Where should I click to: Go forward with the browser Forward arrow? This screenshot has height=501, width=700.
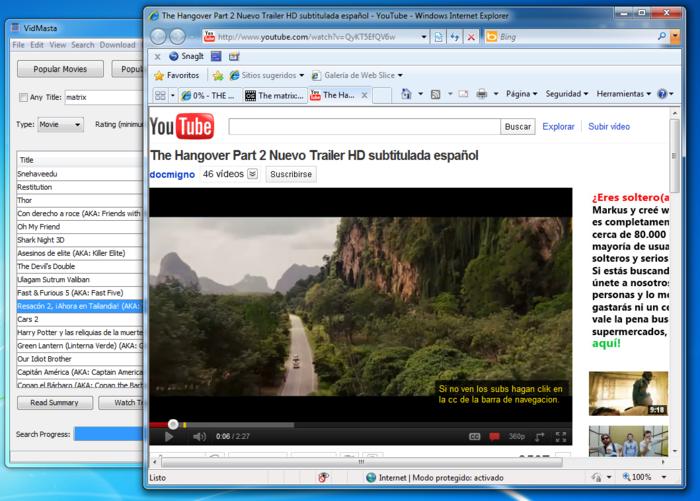coord(178,37)
